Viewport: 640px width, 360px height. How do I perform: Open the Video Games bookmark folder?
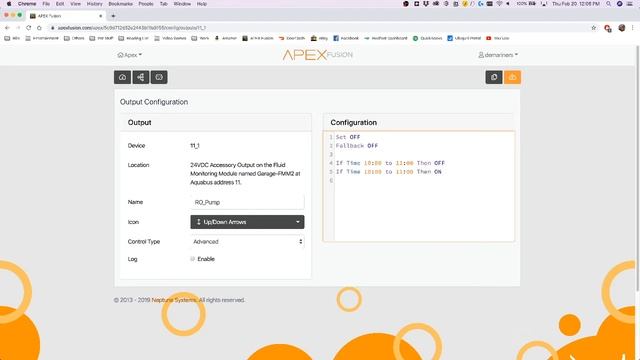coord(170,38)
